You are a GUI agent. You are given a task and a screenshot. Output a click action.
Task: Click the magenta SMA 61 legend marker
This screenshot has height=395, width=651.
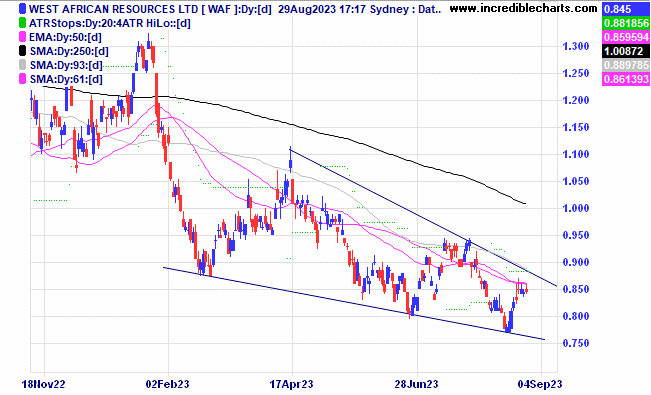[23, 79]
